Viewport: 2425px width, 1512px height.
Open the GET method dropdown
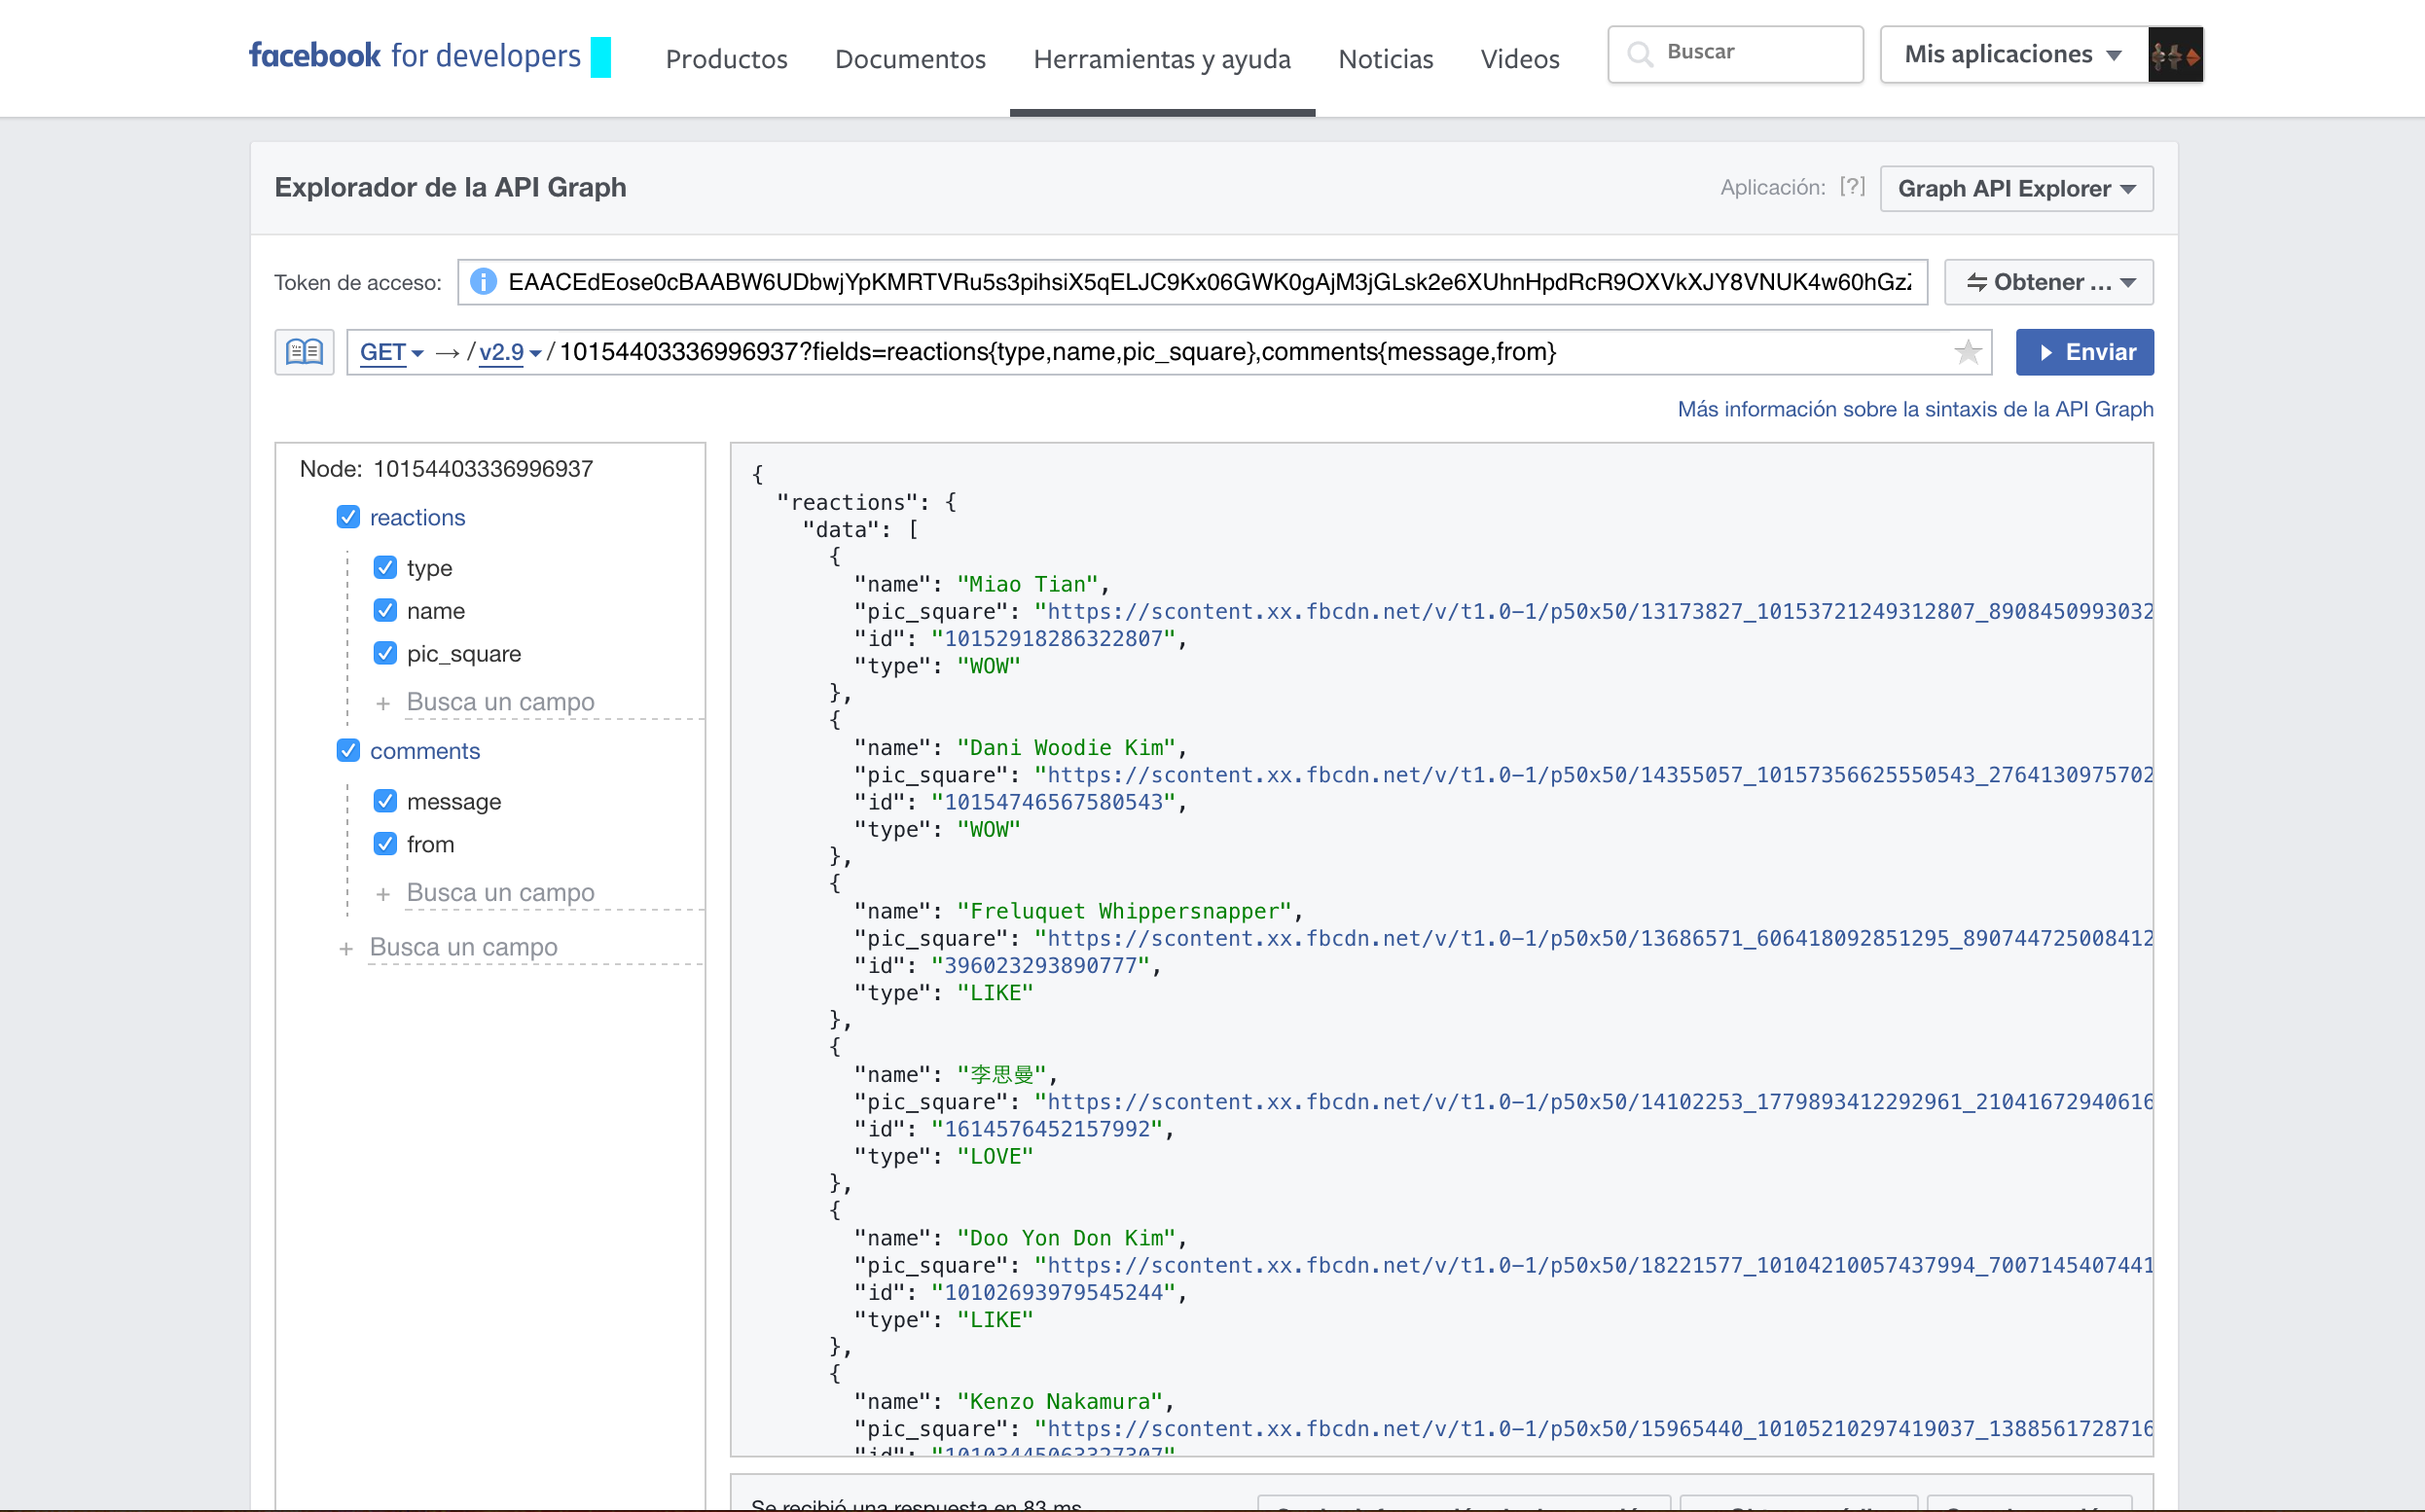pos(392,352)
